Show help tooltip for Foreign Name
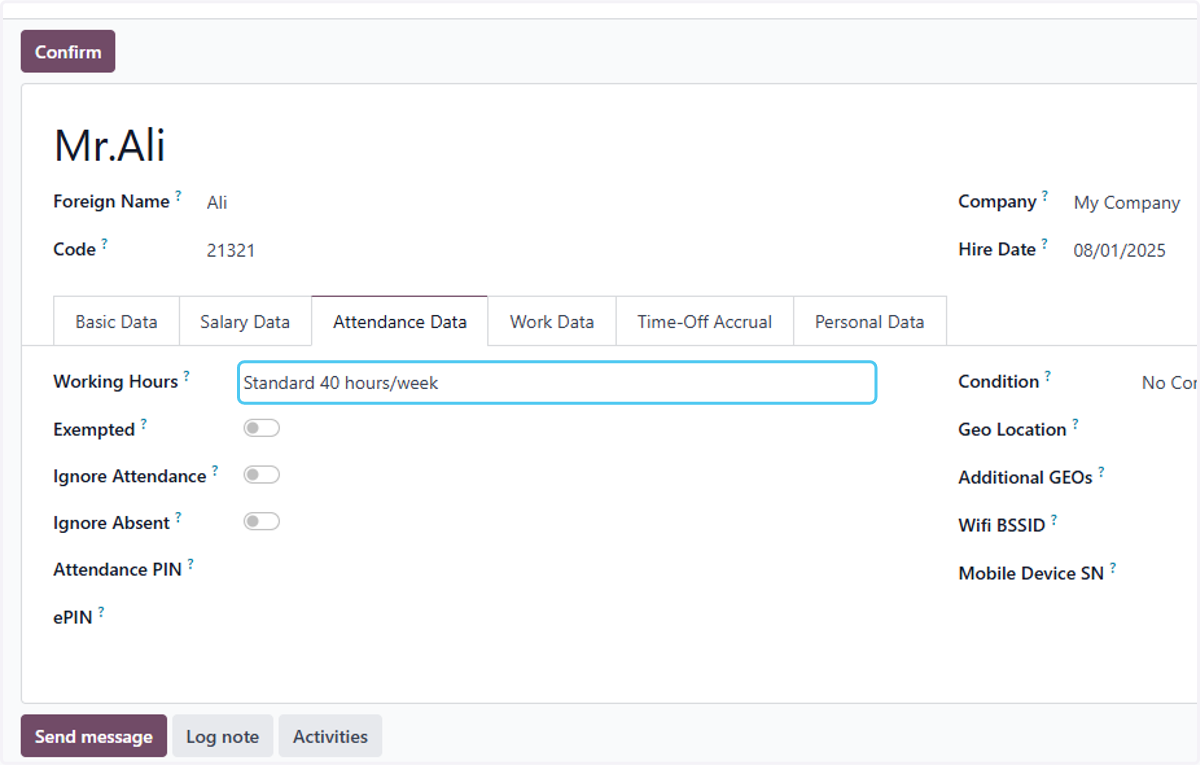 point(179,196)
